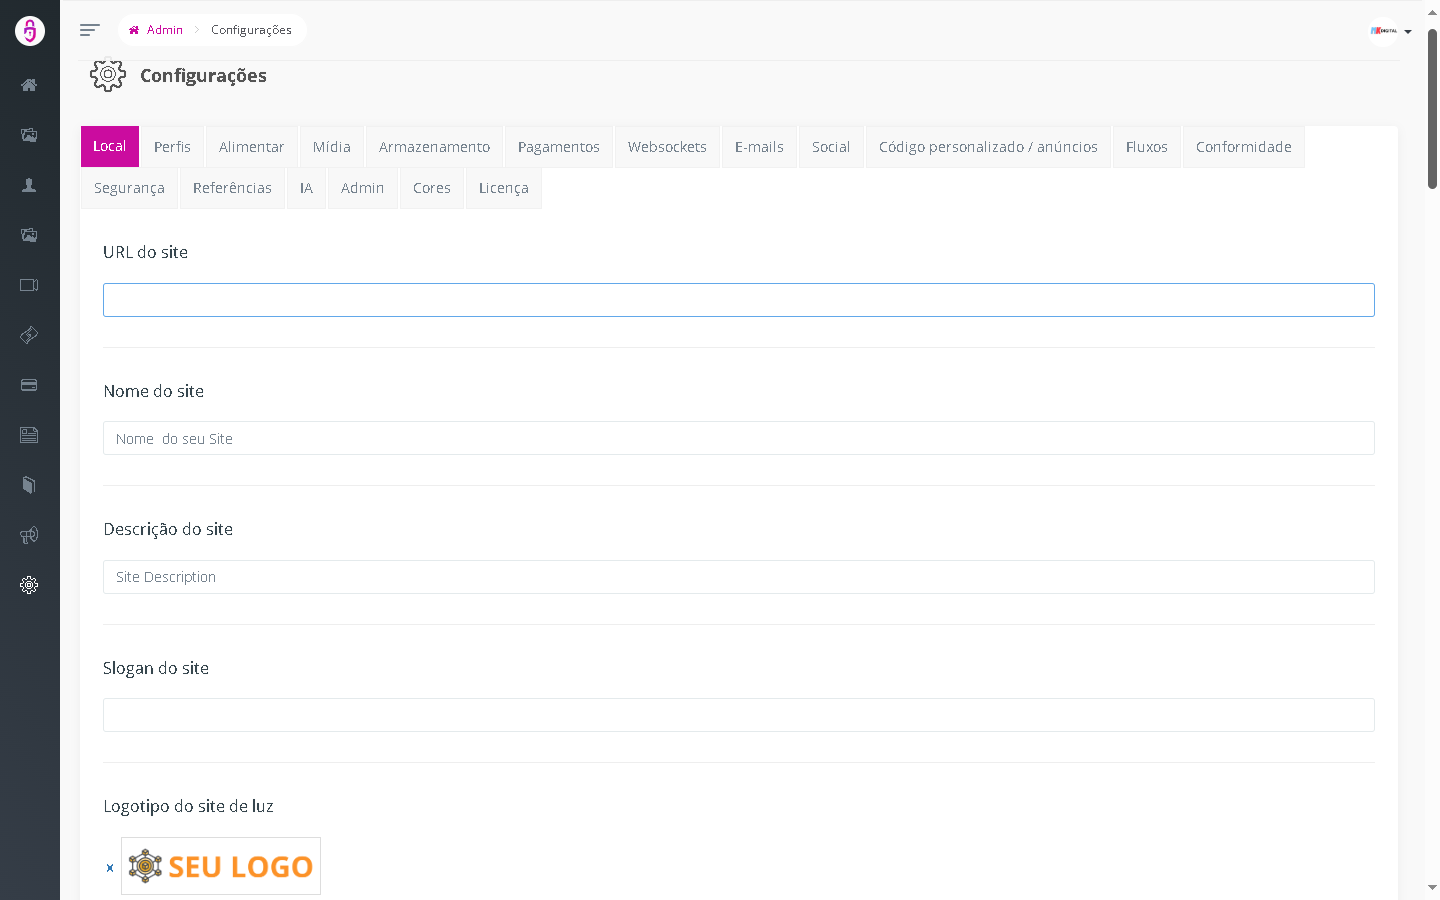Image resolution: width=1440 pixels, height=900 pixels.
Task: Click the home icon in the sidebar
Action: (29, 85)
